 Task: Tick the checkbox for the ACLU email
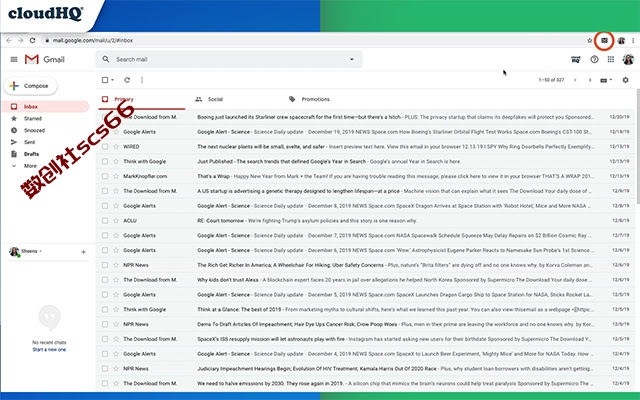pos(105,220)
